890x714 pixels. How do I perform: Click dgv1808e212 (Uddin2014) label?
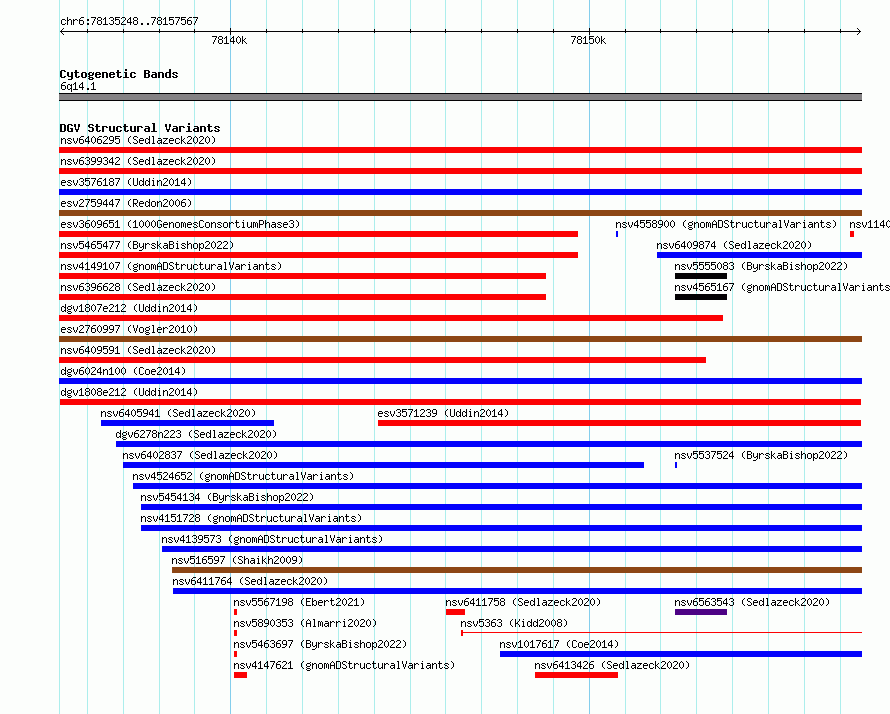pos(129,392)
